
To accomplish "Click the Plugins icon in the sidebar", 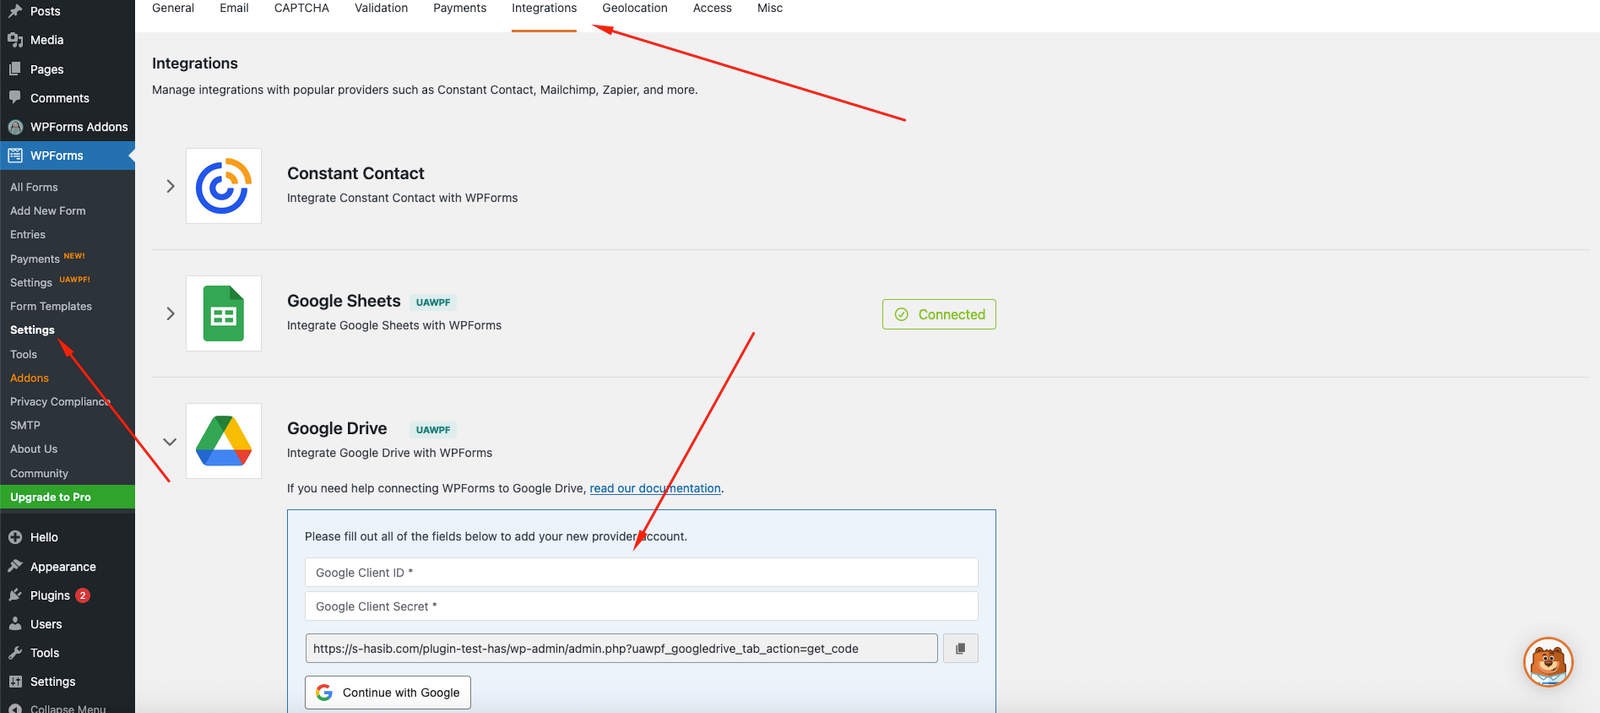I will (15, 595).
